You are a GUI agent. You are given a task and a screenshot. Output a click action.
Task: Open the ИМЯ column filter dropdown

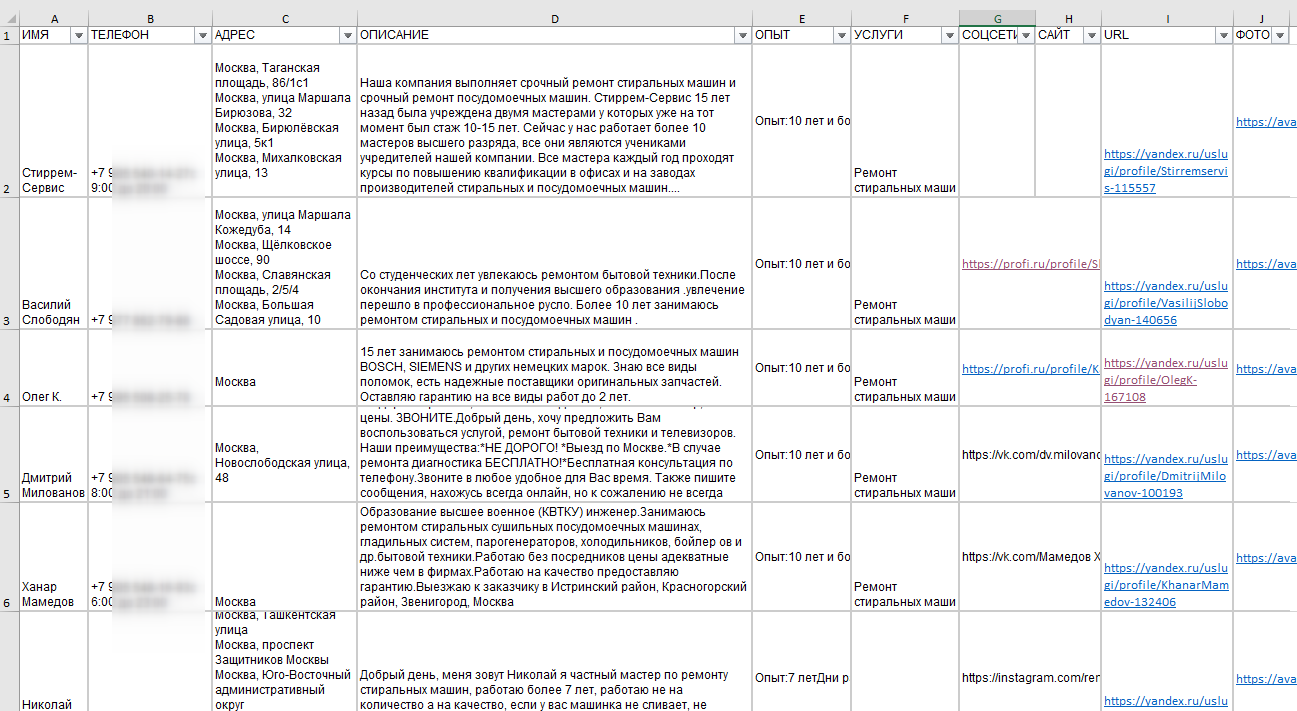click(79, 35)
